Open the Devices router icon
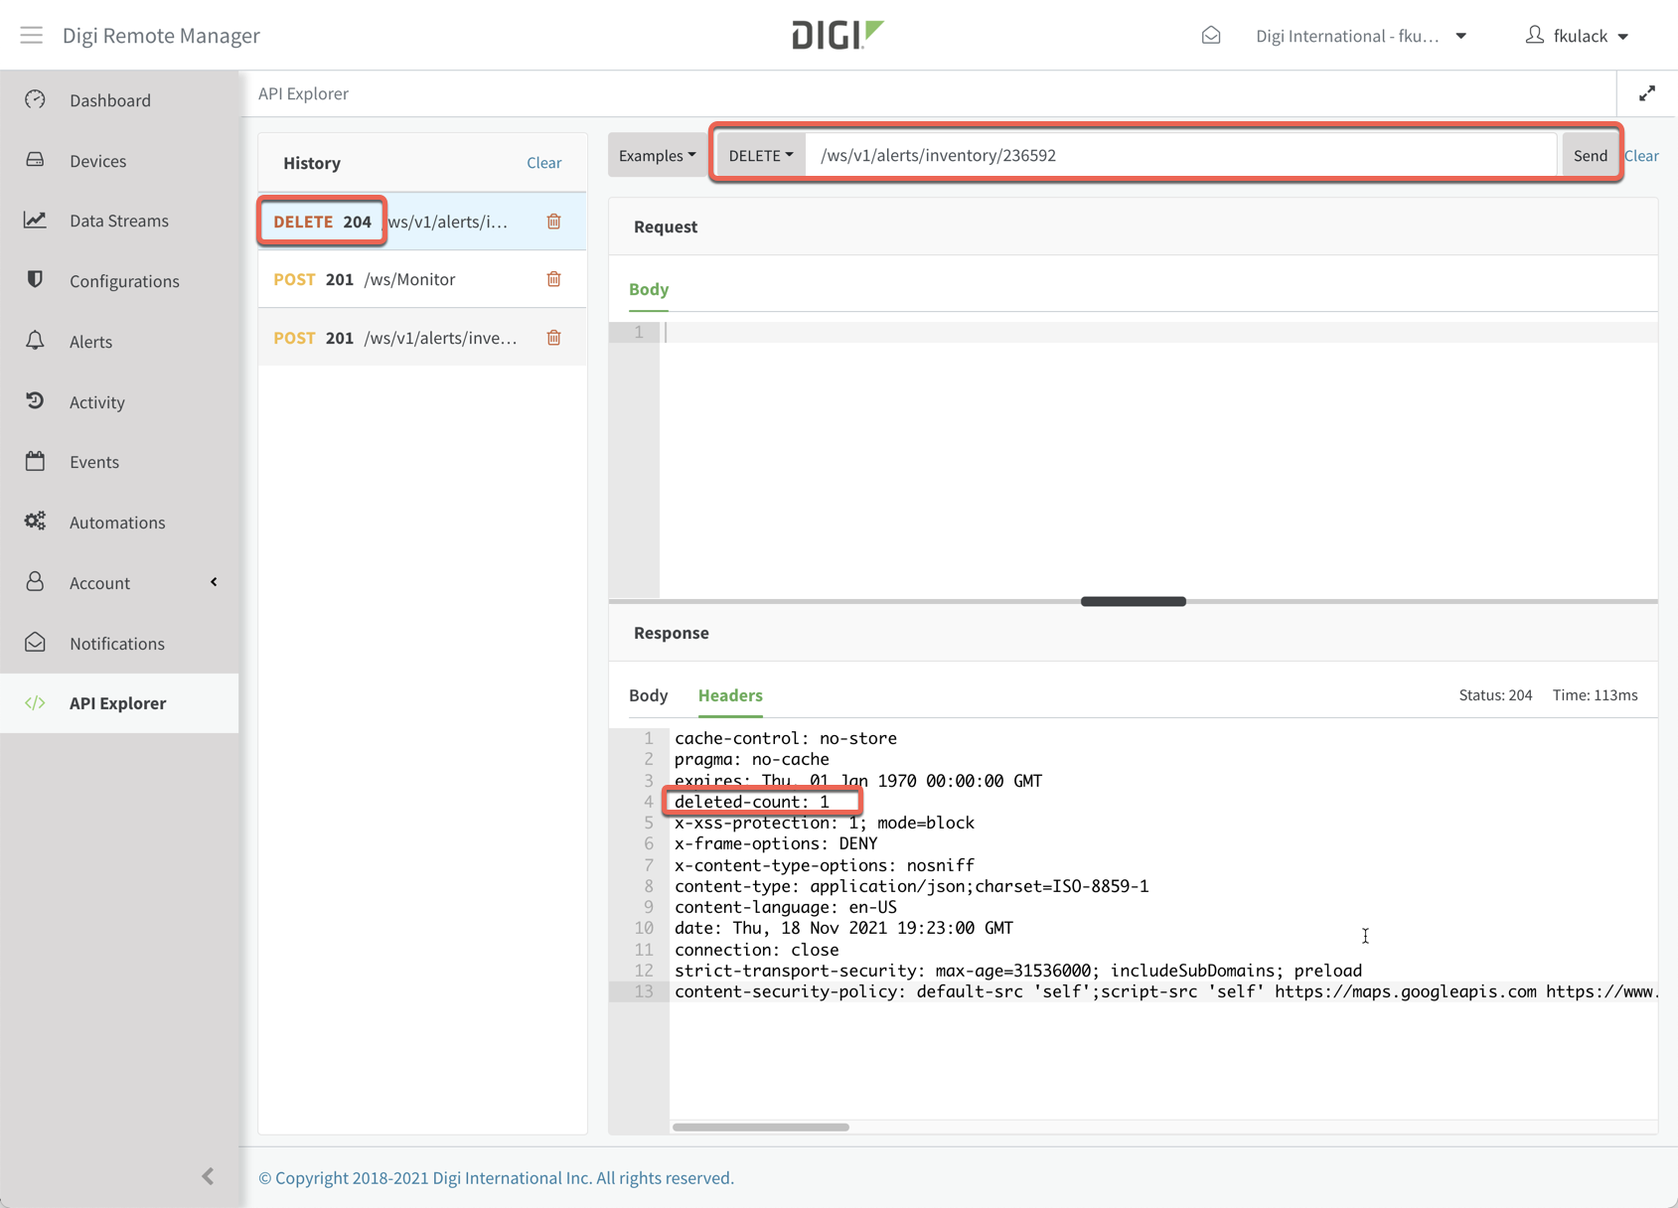Viewport: 1678px width, 1208px height. (35, 160)
